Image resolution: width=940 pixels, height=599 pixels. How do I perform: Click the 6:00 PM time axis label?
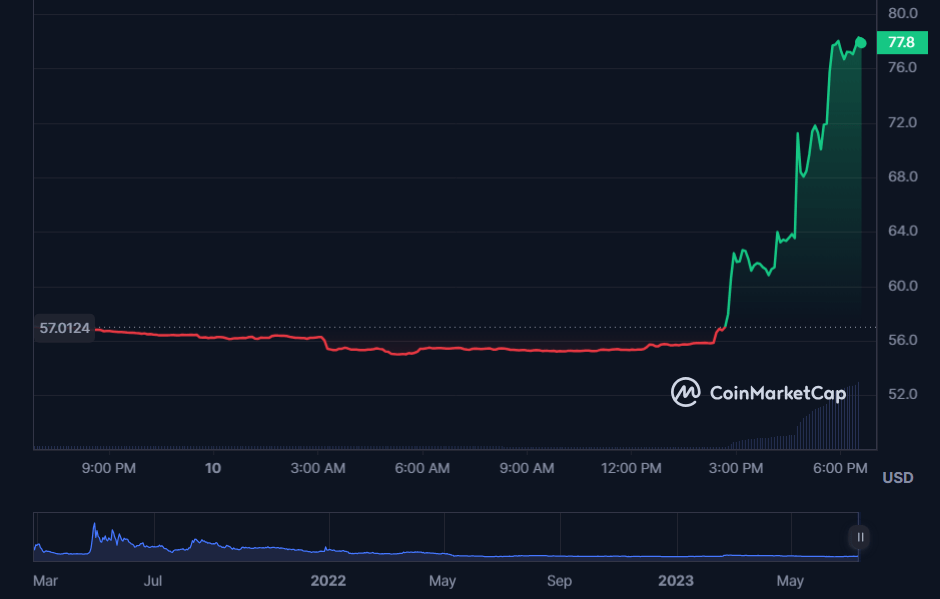point(840,468)
